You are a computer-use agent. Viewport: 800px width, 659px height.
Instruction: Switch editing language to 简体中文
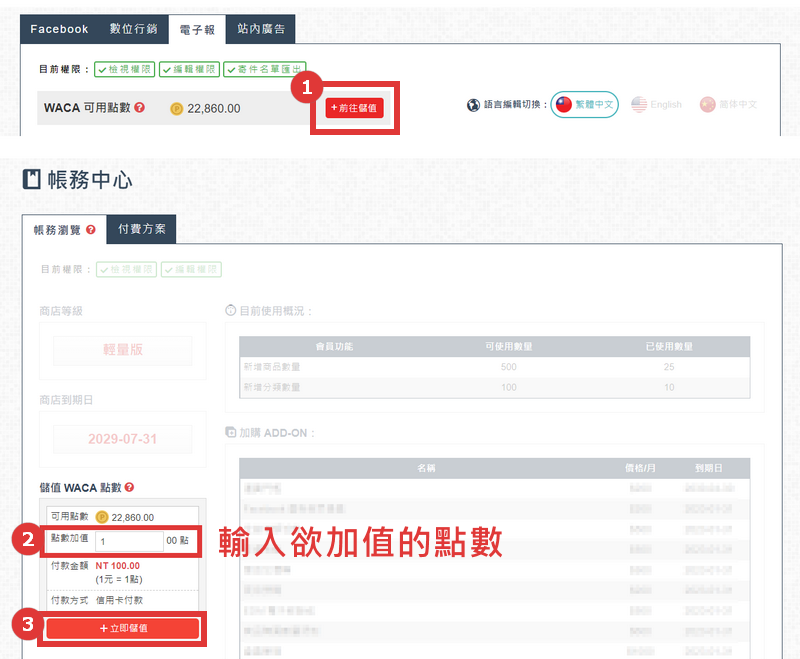[728, 105]
